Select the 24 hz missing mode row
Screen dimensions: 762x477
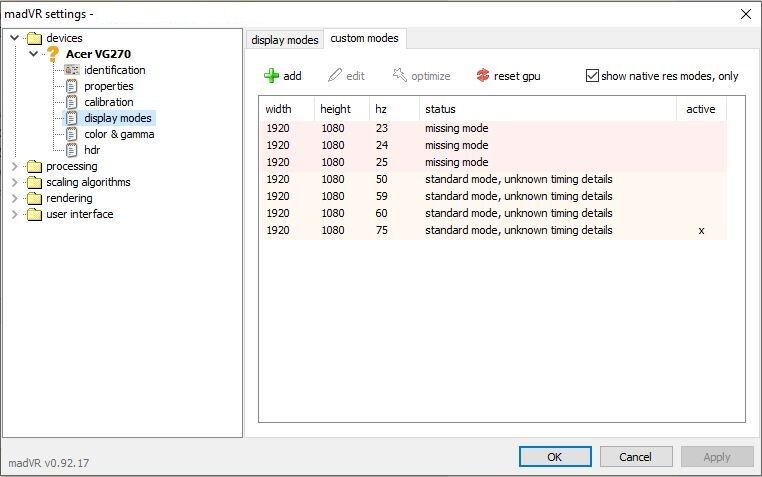(493, 145)
